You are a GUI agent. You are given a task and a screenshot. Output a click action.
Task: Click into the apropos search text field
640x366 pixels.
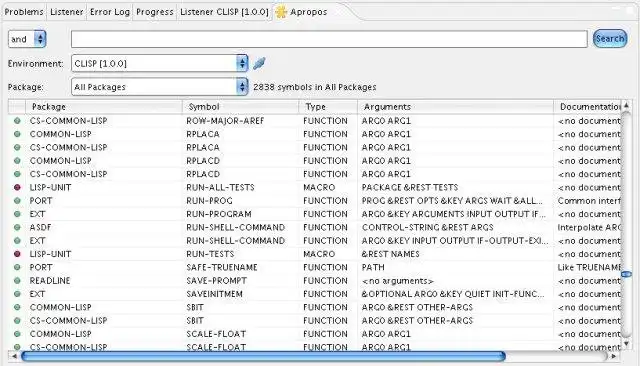329,39
